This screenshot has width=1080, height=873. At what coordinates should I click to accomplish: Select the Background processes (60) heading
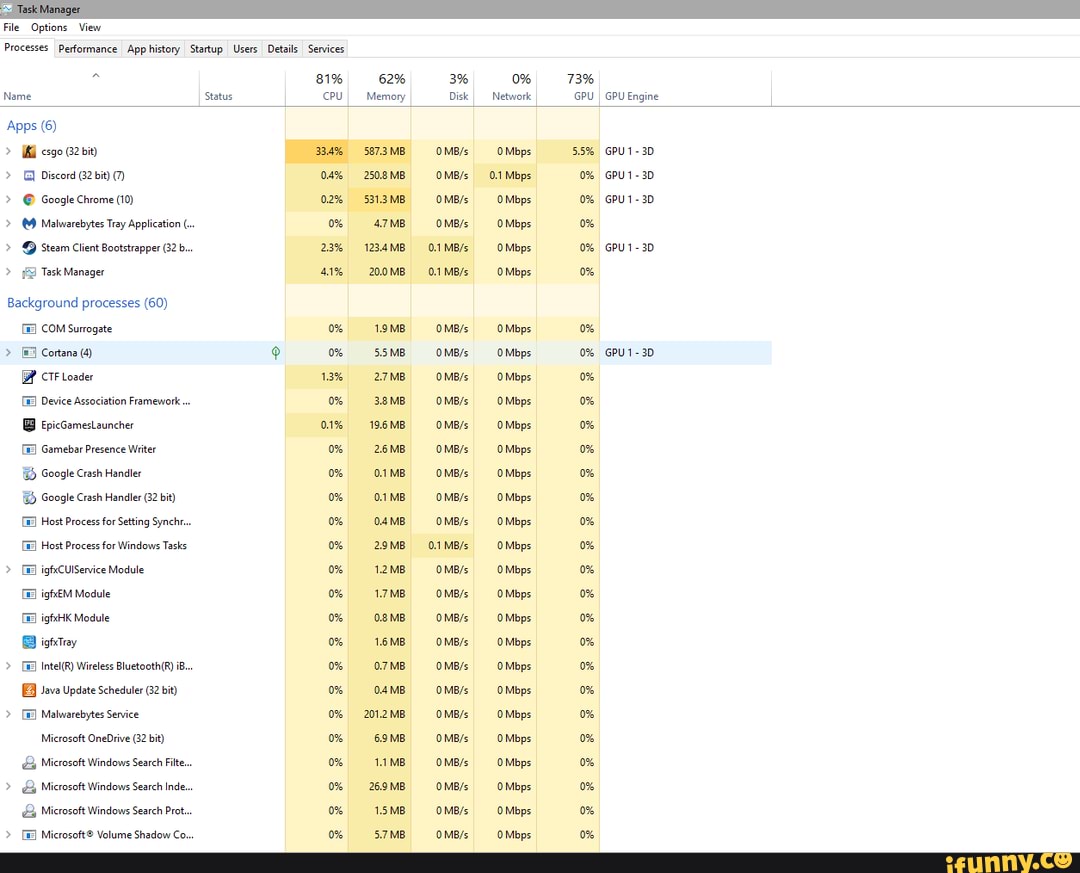[87, 302]
